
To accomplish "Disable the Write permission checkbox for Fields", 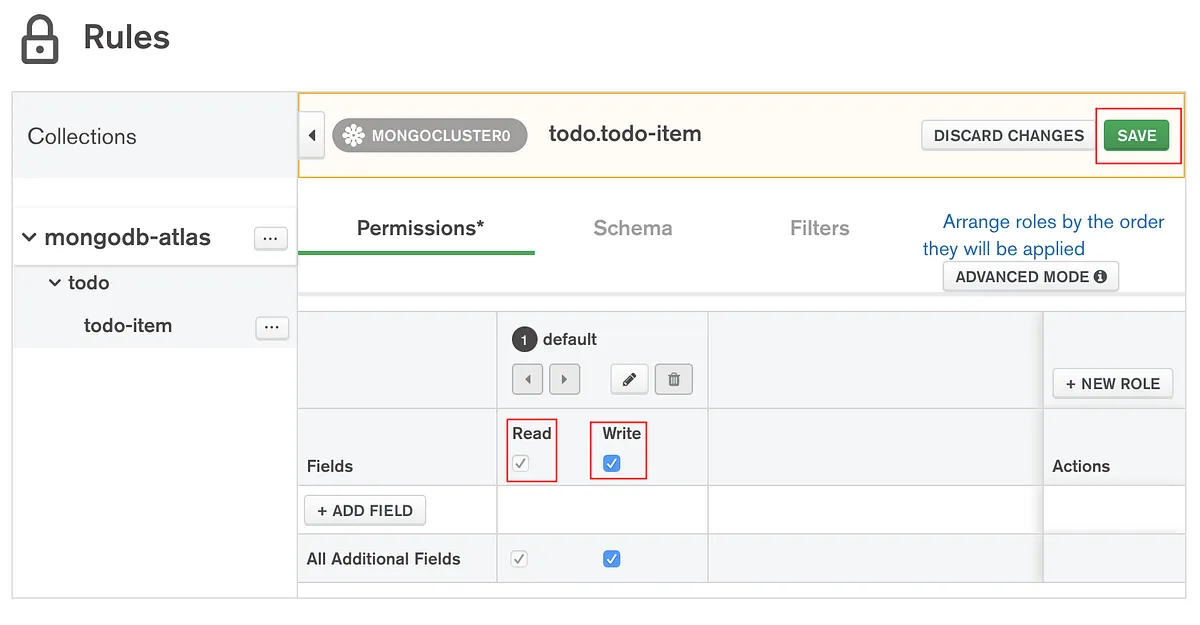I will point(612,463).
